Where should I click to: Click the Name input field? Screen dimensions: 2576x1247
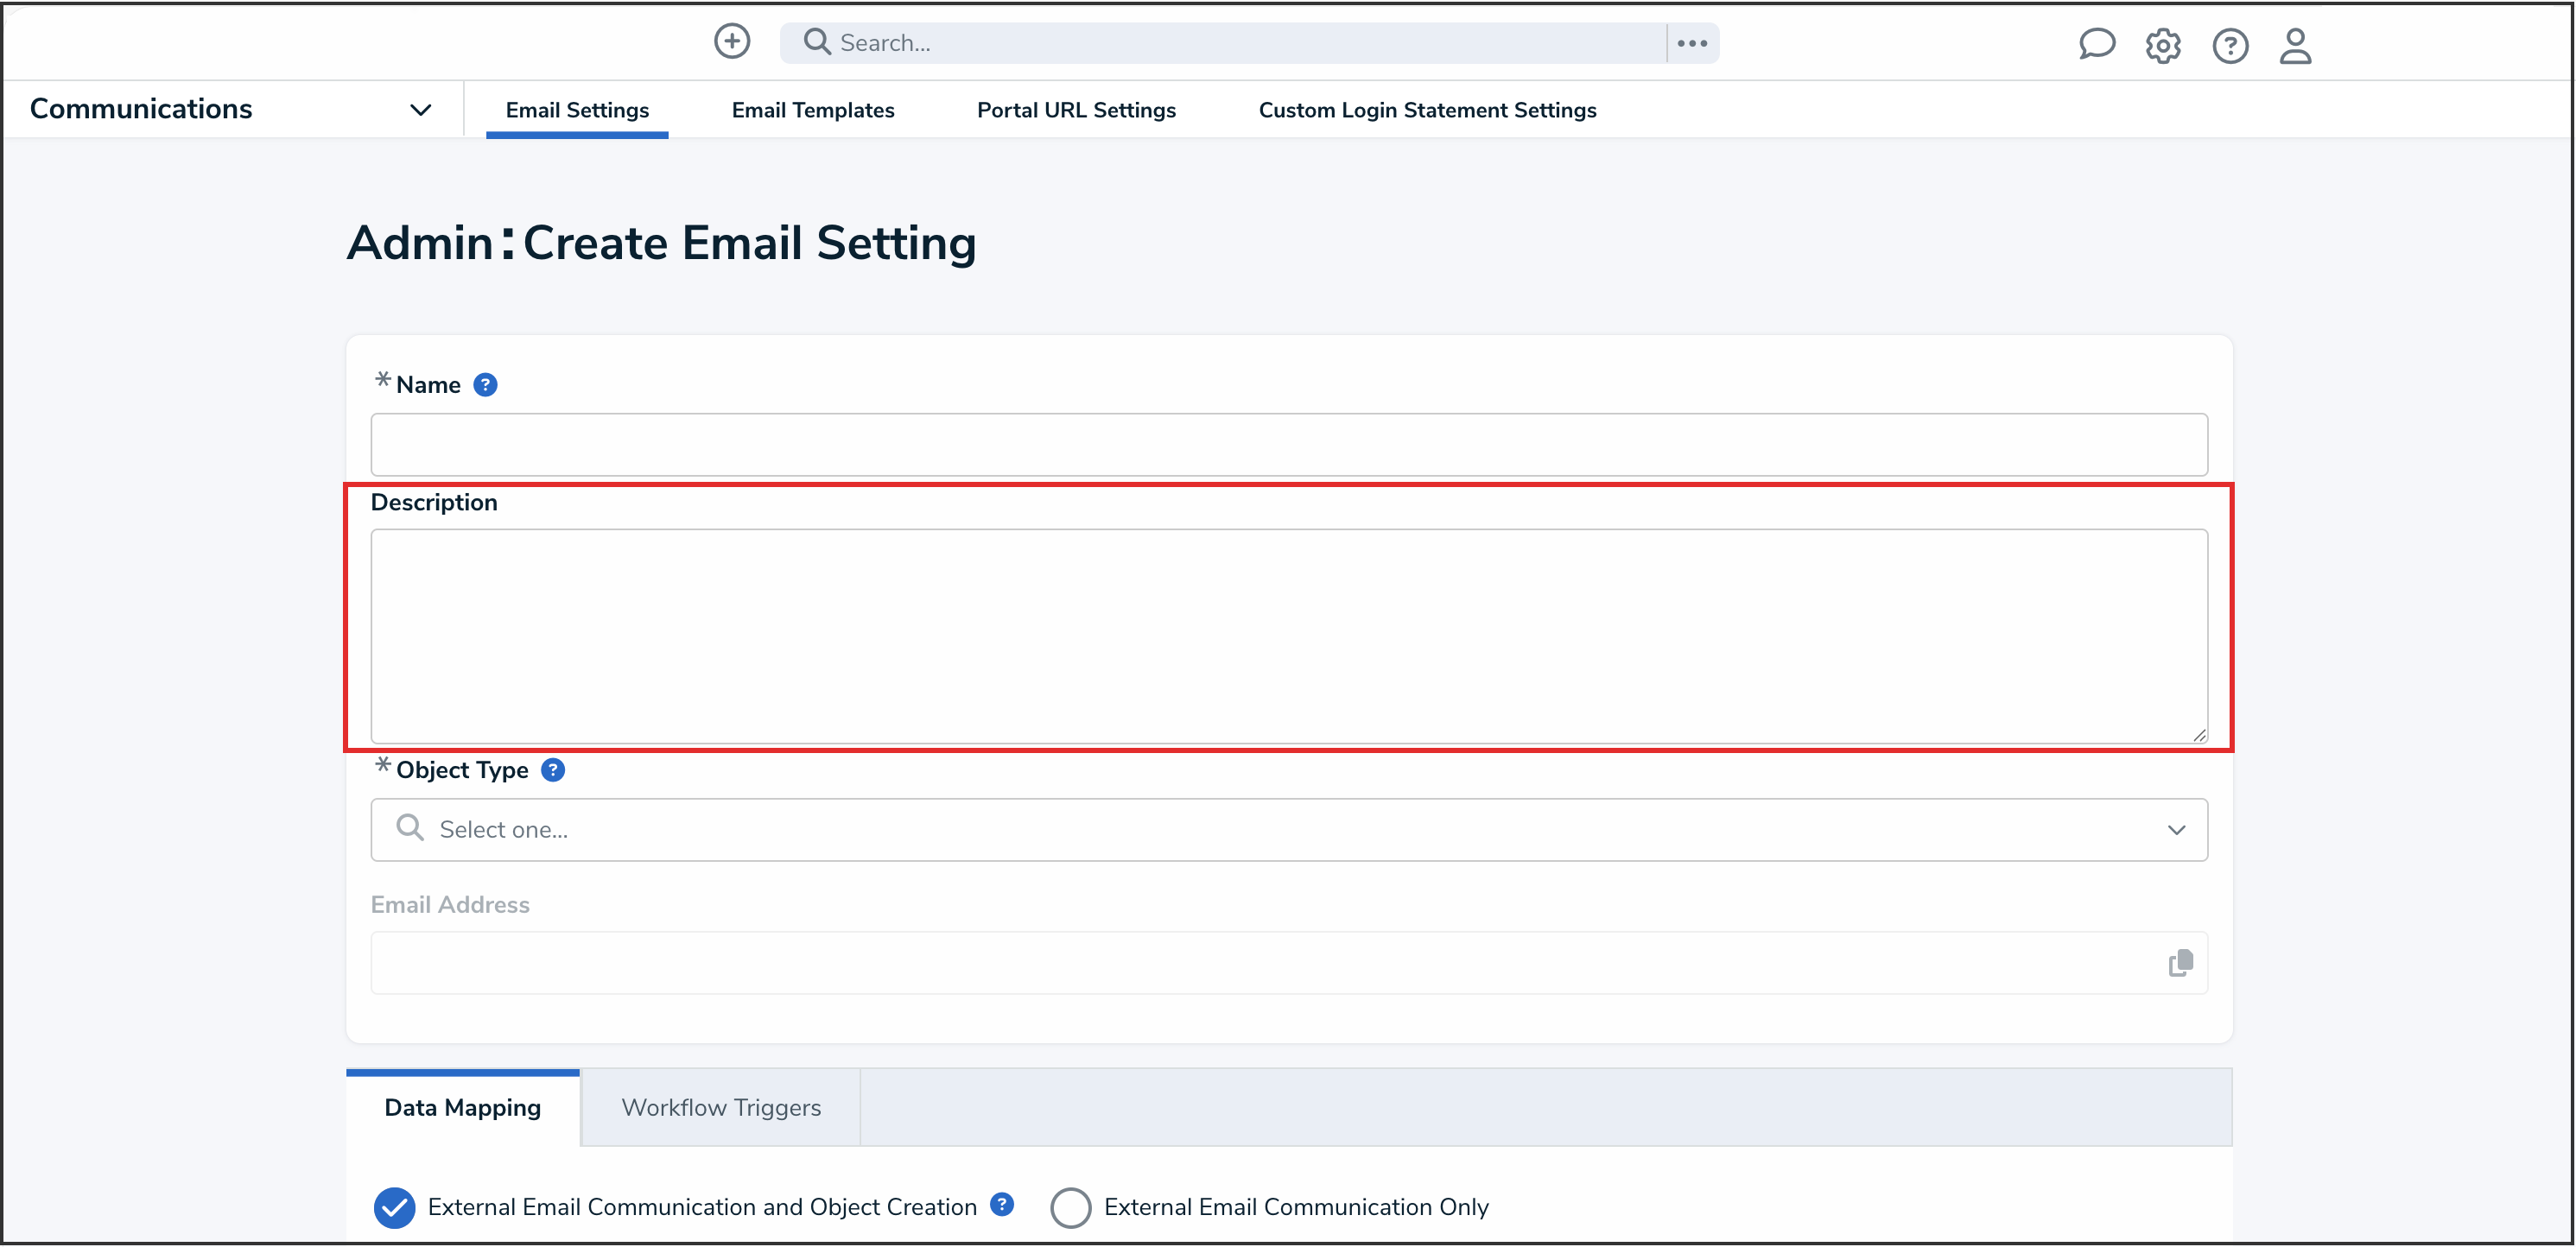point(1288,445)
